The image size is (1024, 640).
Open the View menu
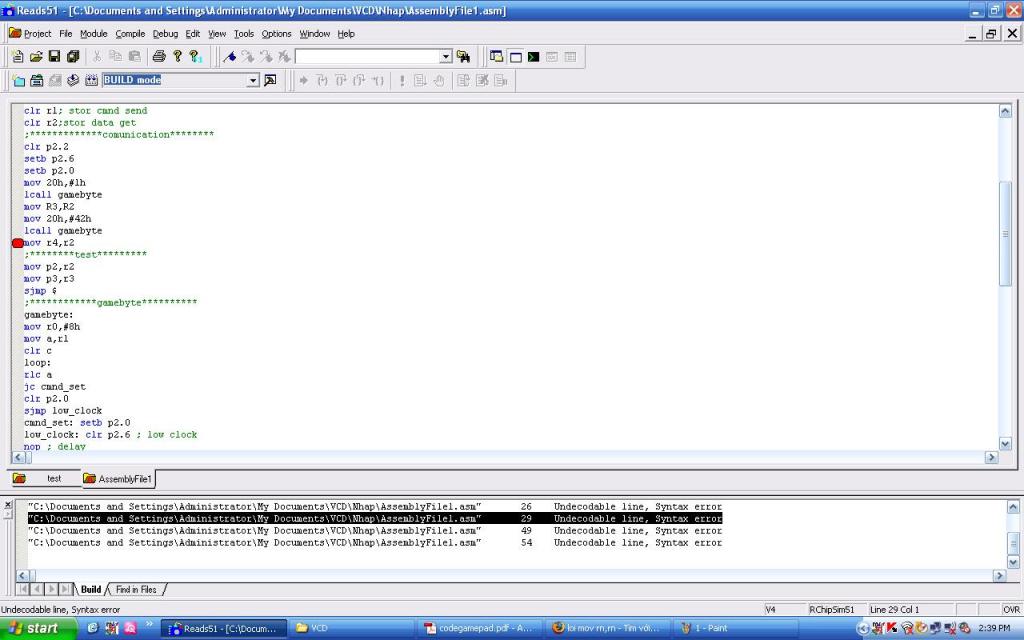point(217,33)
